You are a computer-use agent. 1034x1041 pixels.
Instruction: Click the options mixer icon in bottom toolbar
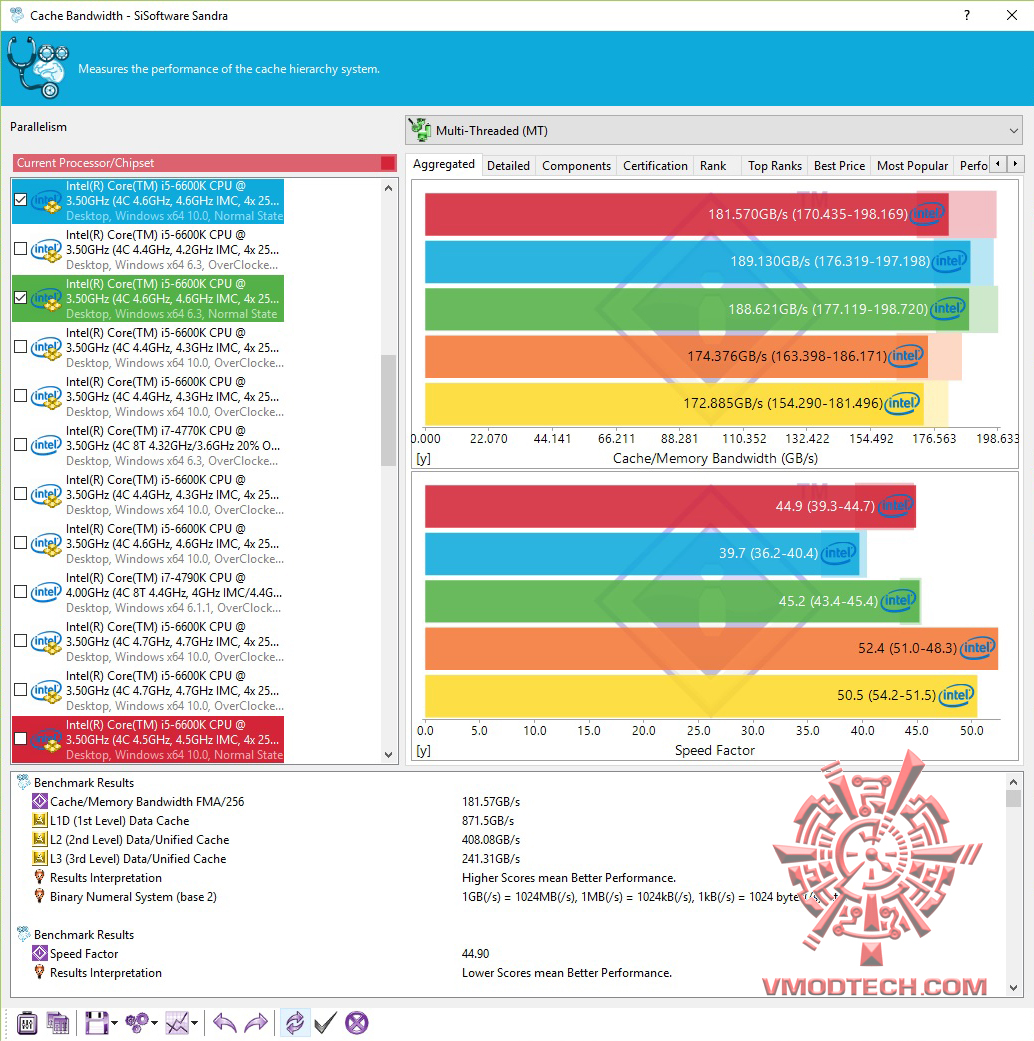[x=27, y=1022]
